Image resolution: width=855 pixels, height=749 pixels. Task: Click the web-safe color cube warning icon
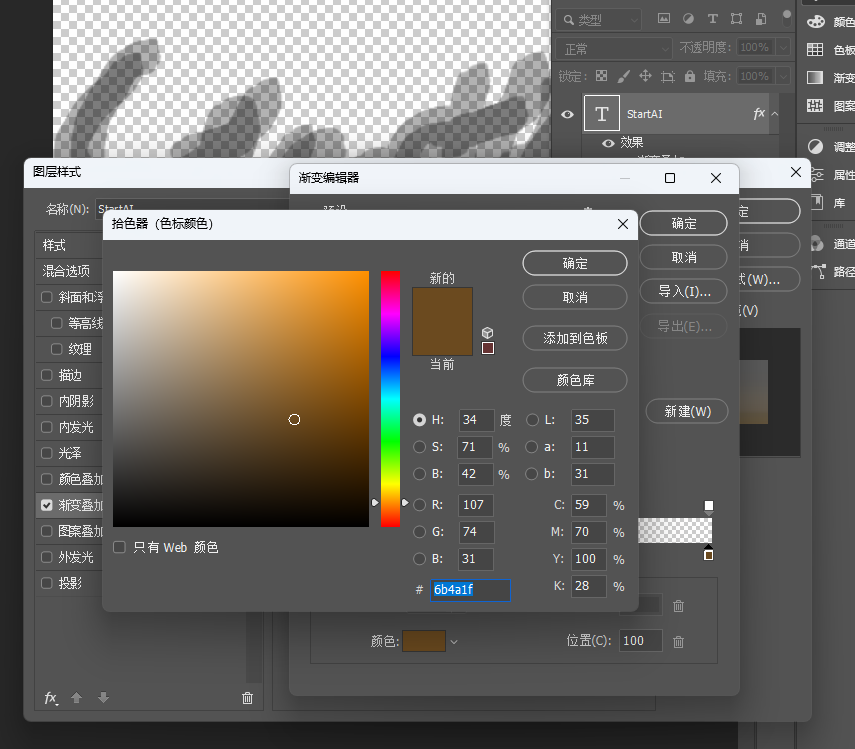tap(487, 333)
